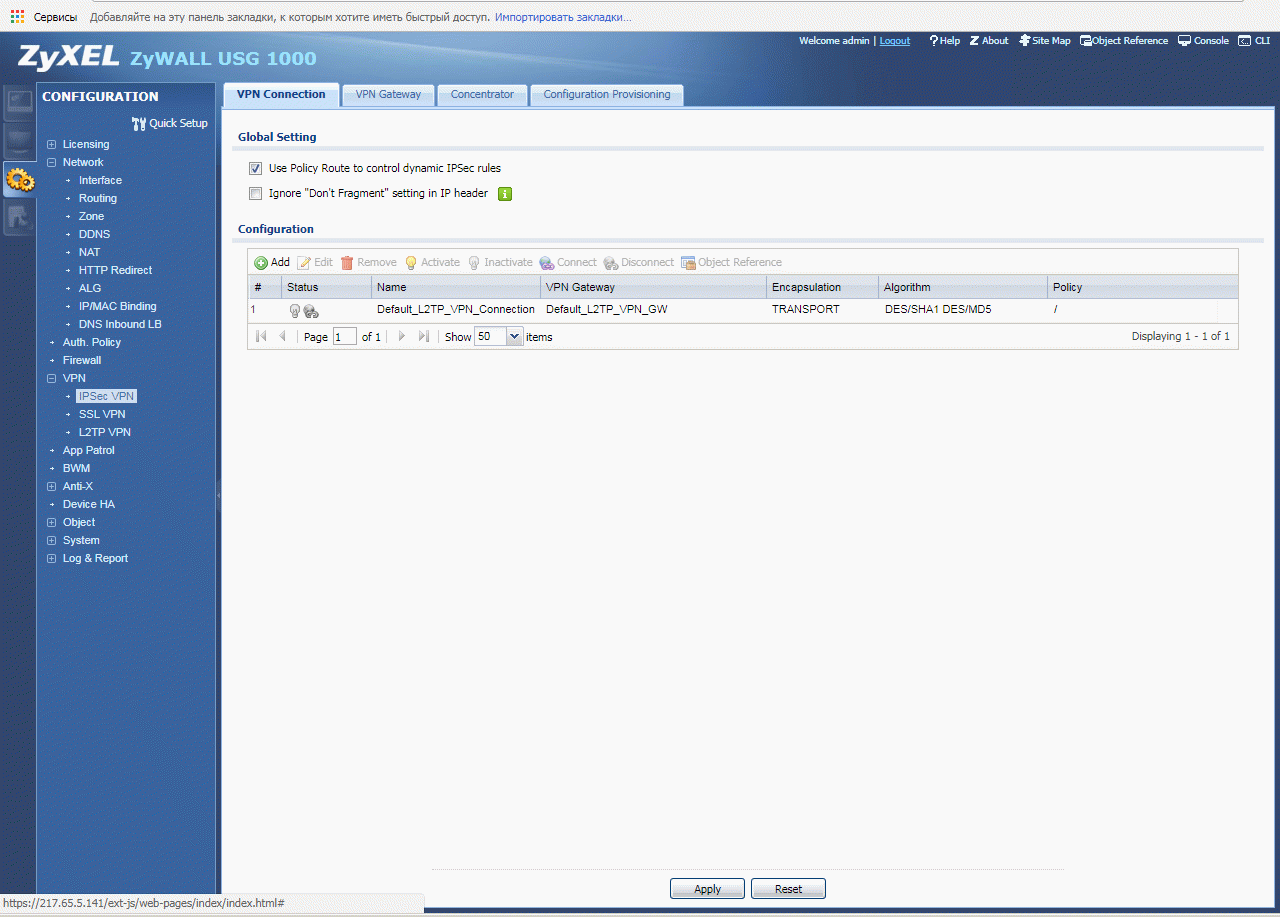Open the Configuration Provisioning tab
The height and width of the screenshot is (917, 1280).
[607, 94]
